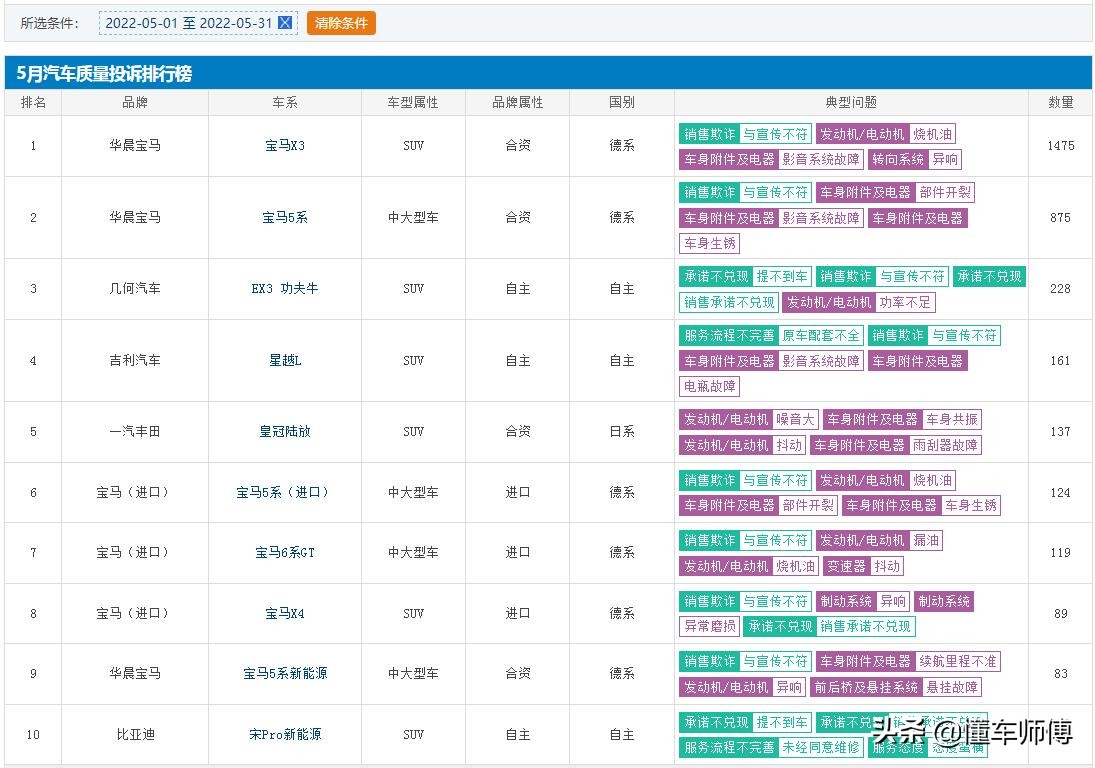Open the 宝马5系新能源 series link
The image size is (1095, 768).
pos(285,674)
